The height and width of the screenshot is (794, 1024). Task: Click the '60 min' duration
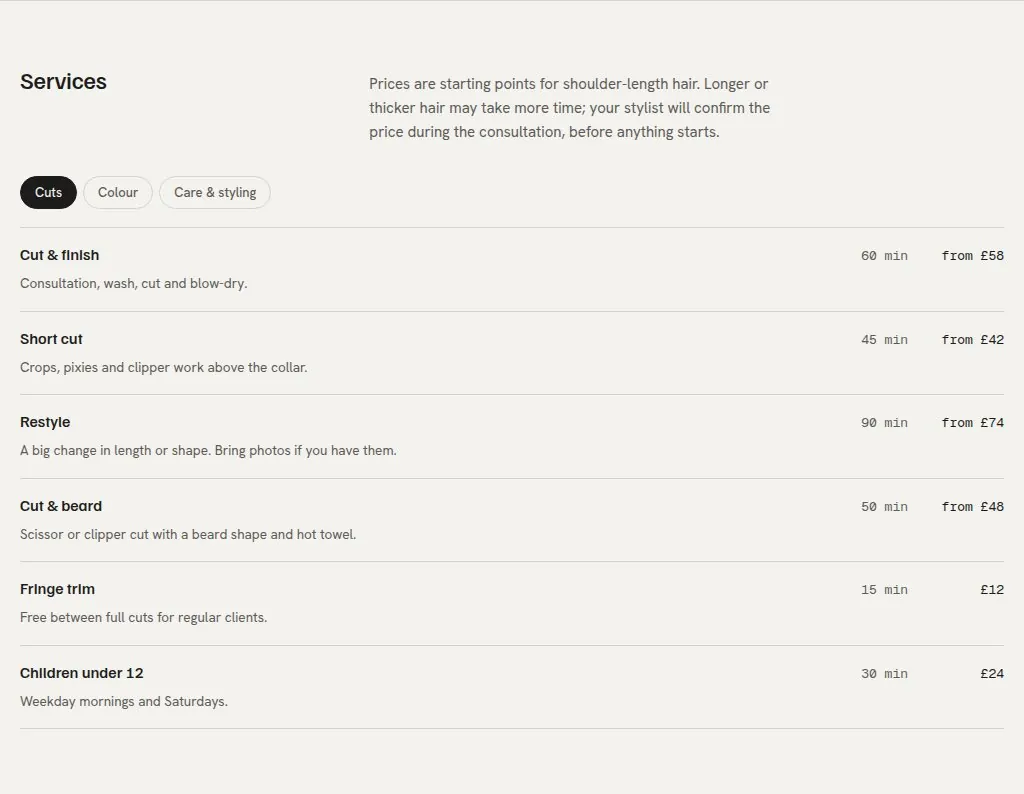pyautogui.click(x=884, y=256)
